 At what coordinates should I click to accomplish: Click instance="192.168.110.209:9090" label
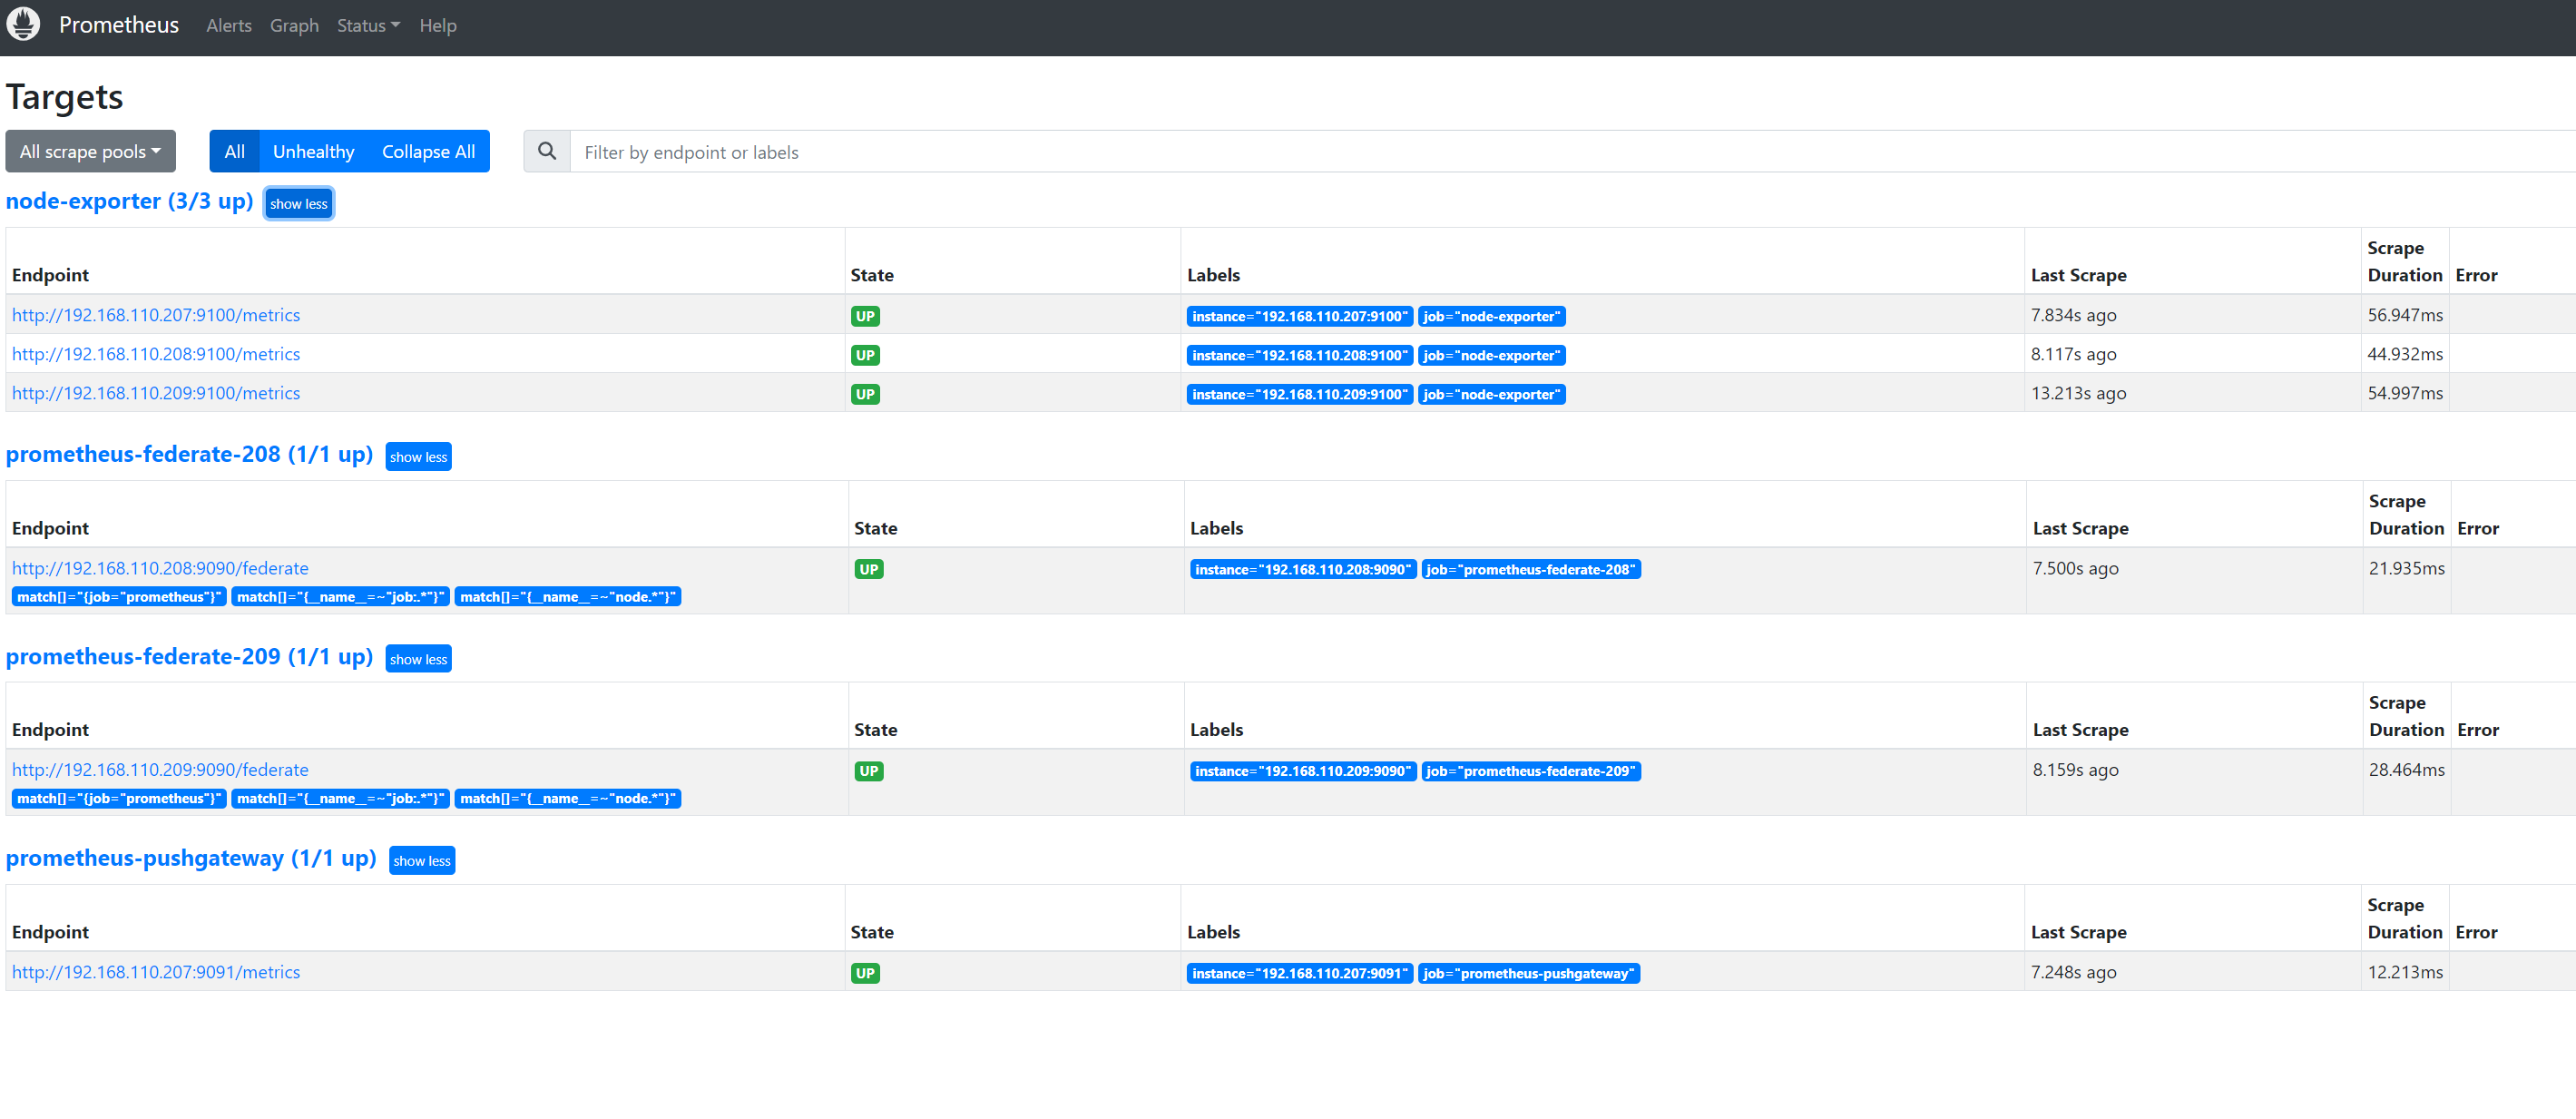click(1302, 771)
